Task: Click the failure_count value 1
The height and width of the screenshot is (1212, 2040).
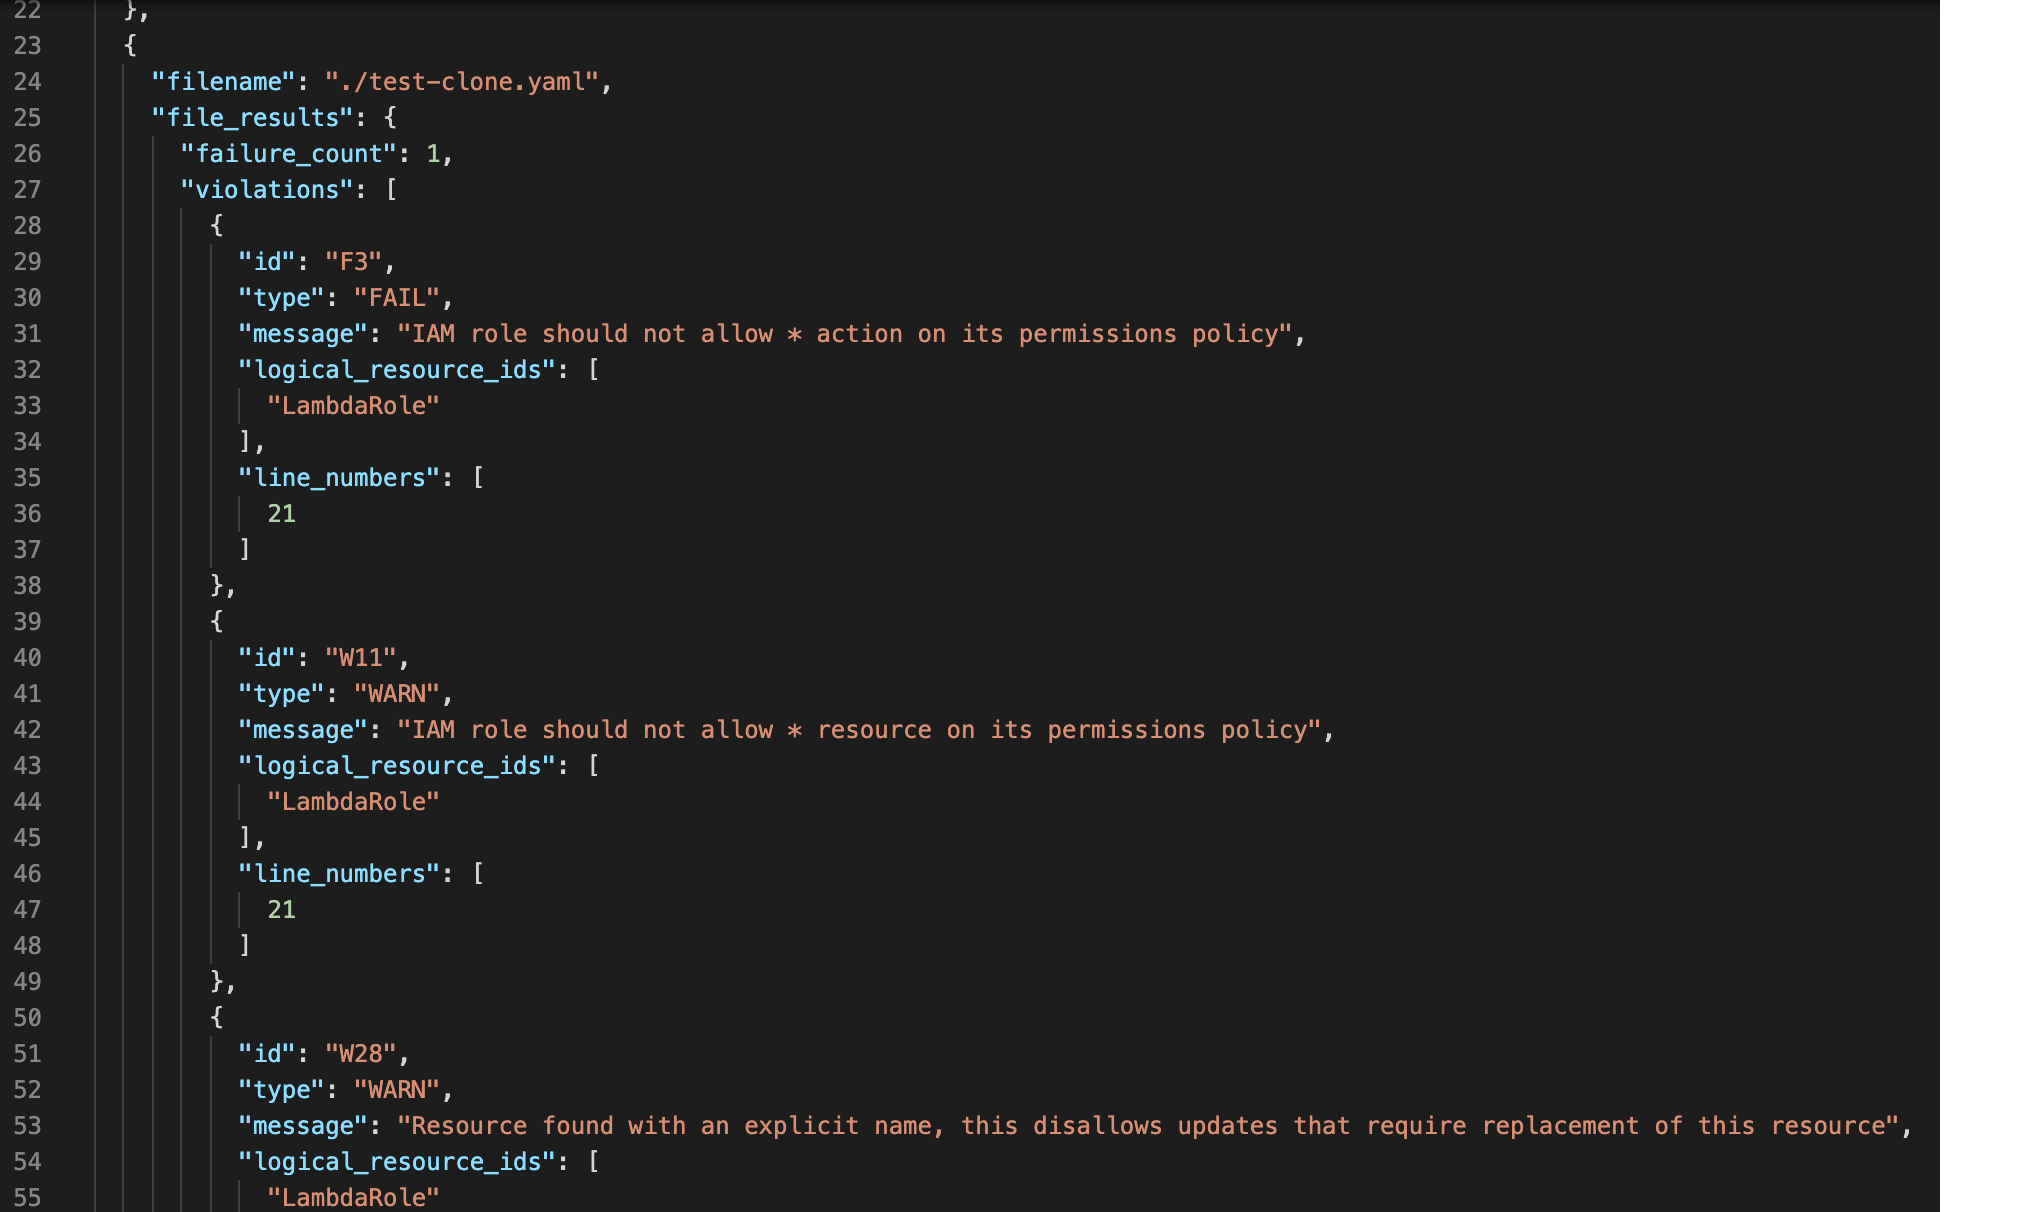Action: pyautogui.click(x=433, y=154)
